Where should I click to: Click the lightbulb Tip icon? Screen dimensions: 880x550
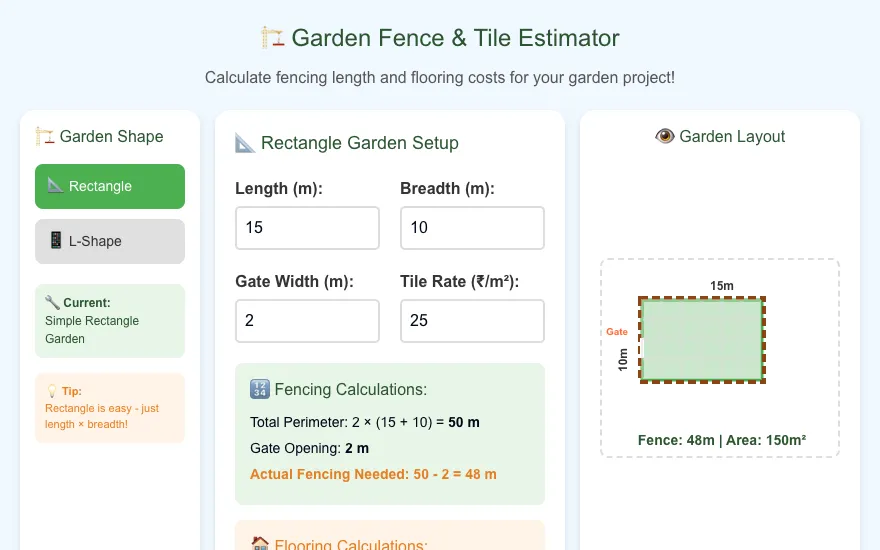[x=52, y=391]
